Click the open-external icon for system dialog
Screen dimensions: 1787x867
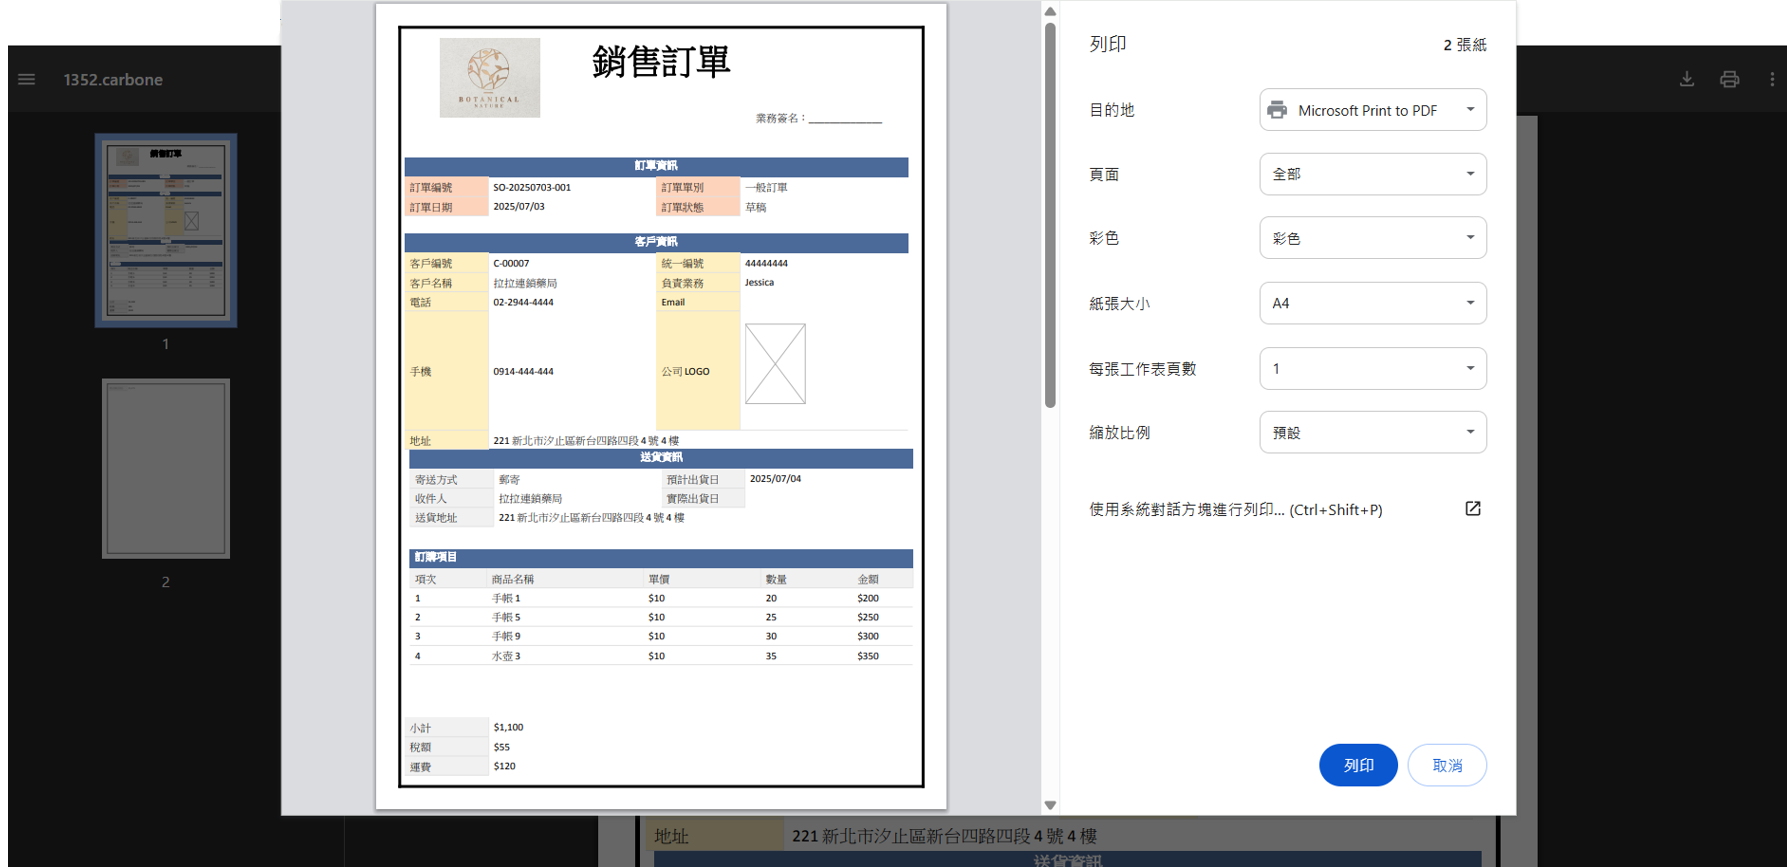[x=1472, y=509]
